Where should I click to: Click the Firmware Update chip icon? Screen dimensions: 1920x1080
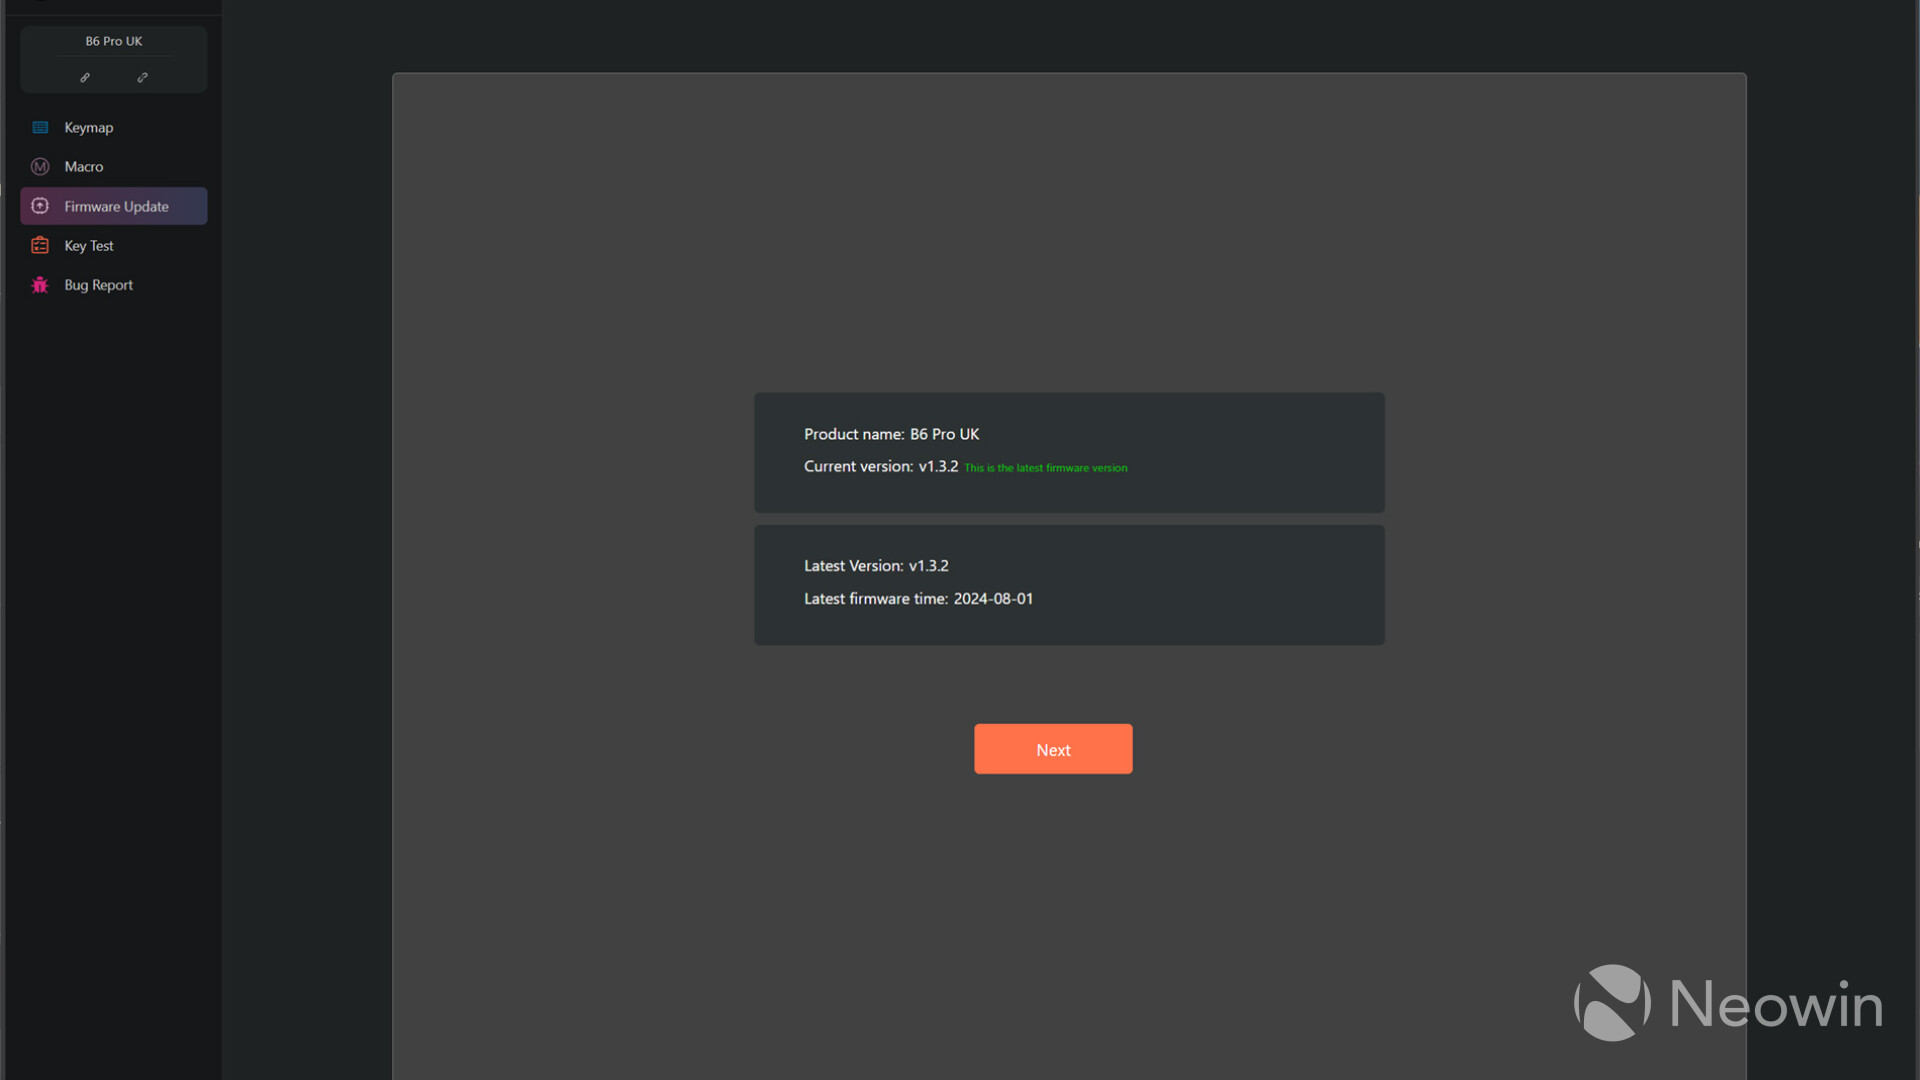click(40, 206)
